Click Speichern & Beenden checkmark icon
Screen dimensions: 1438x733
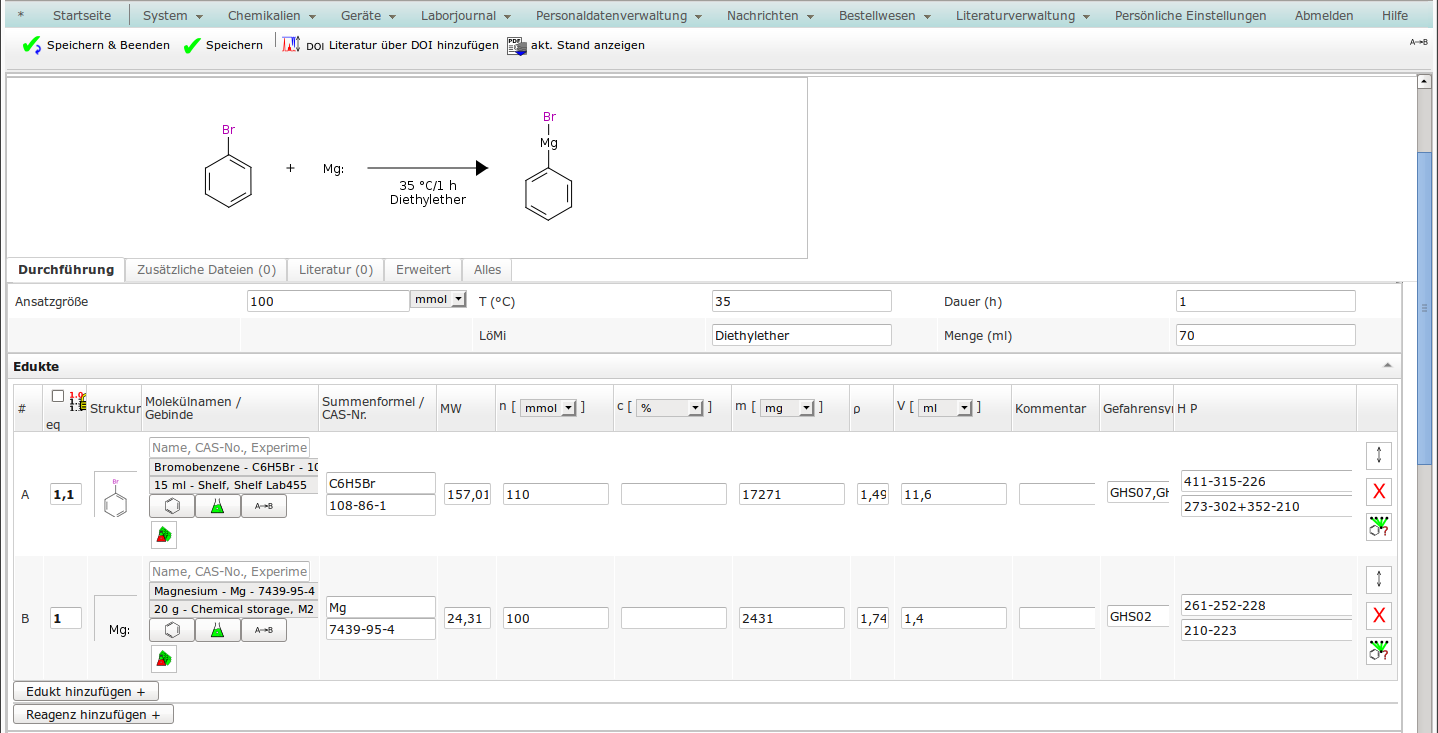[x=31, y=45]
